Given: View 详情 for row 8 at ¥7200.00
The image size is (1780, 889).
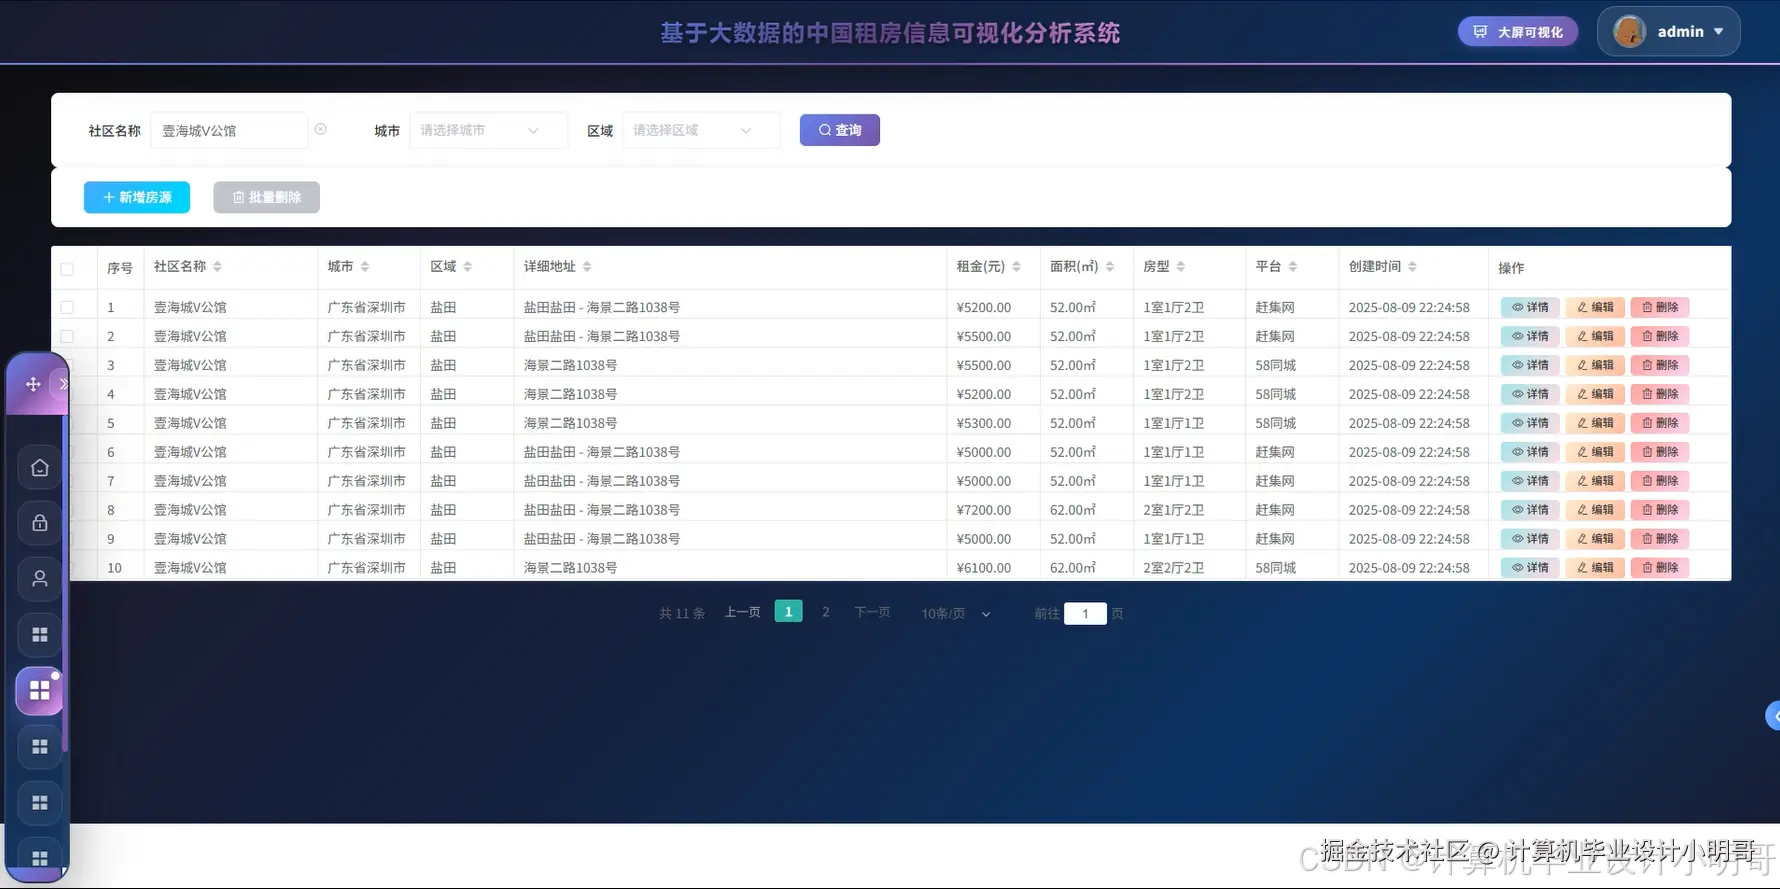Looking at the screenshot, I should tap(1530, 510).
